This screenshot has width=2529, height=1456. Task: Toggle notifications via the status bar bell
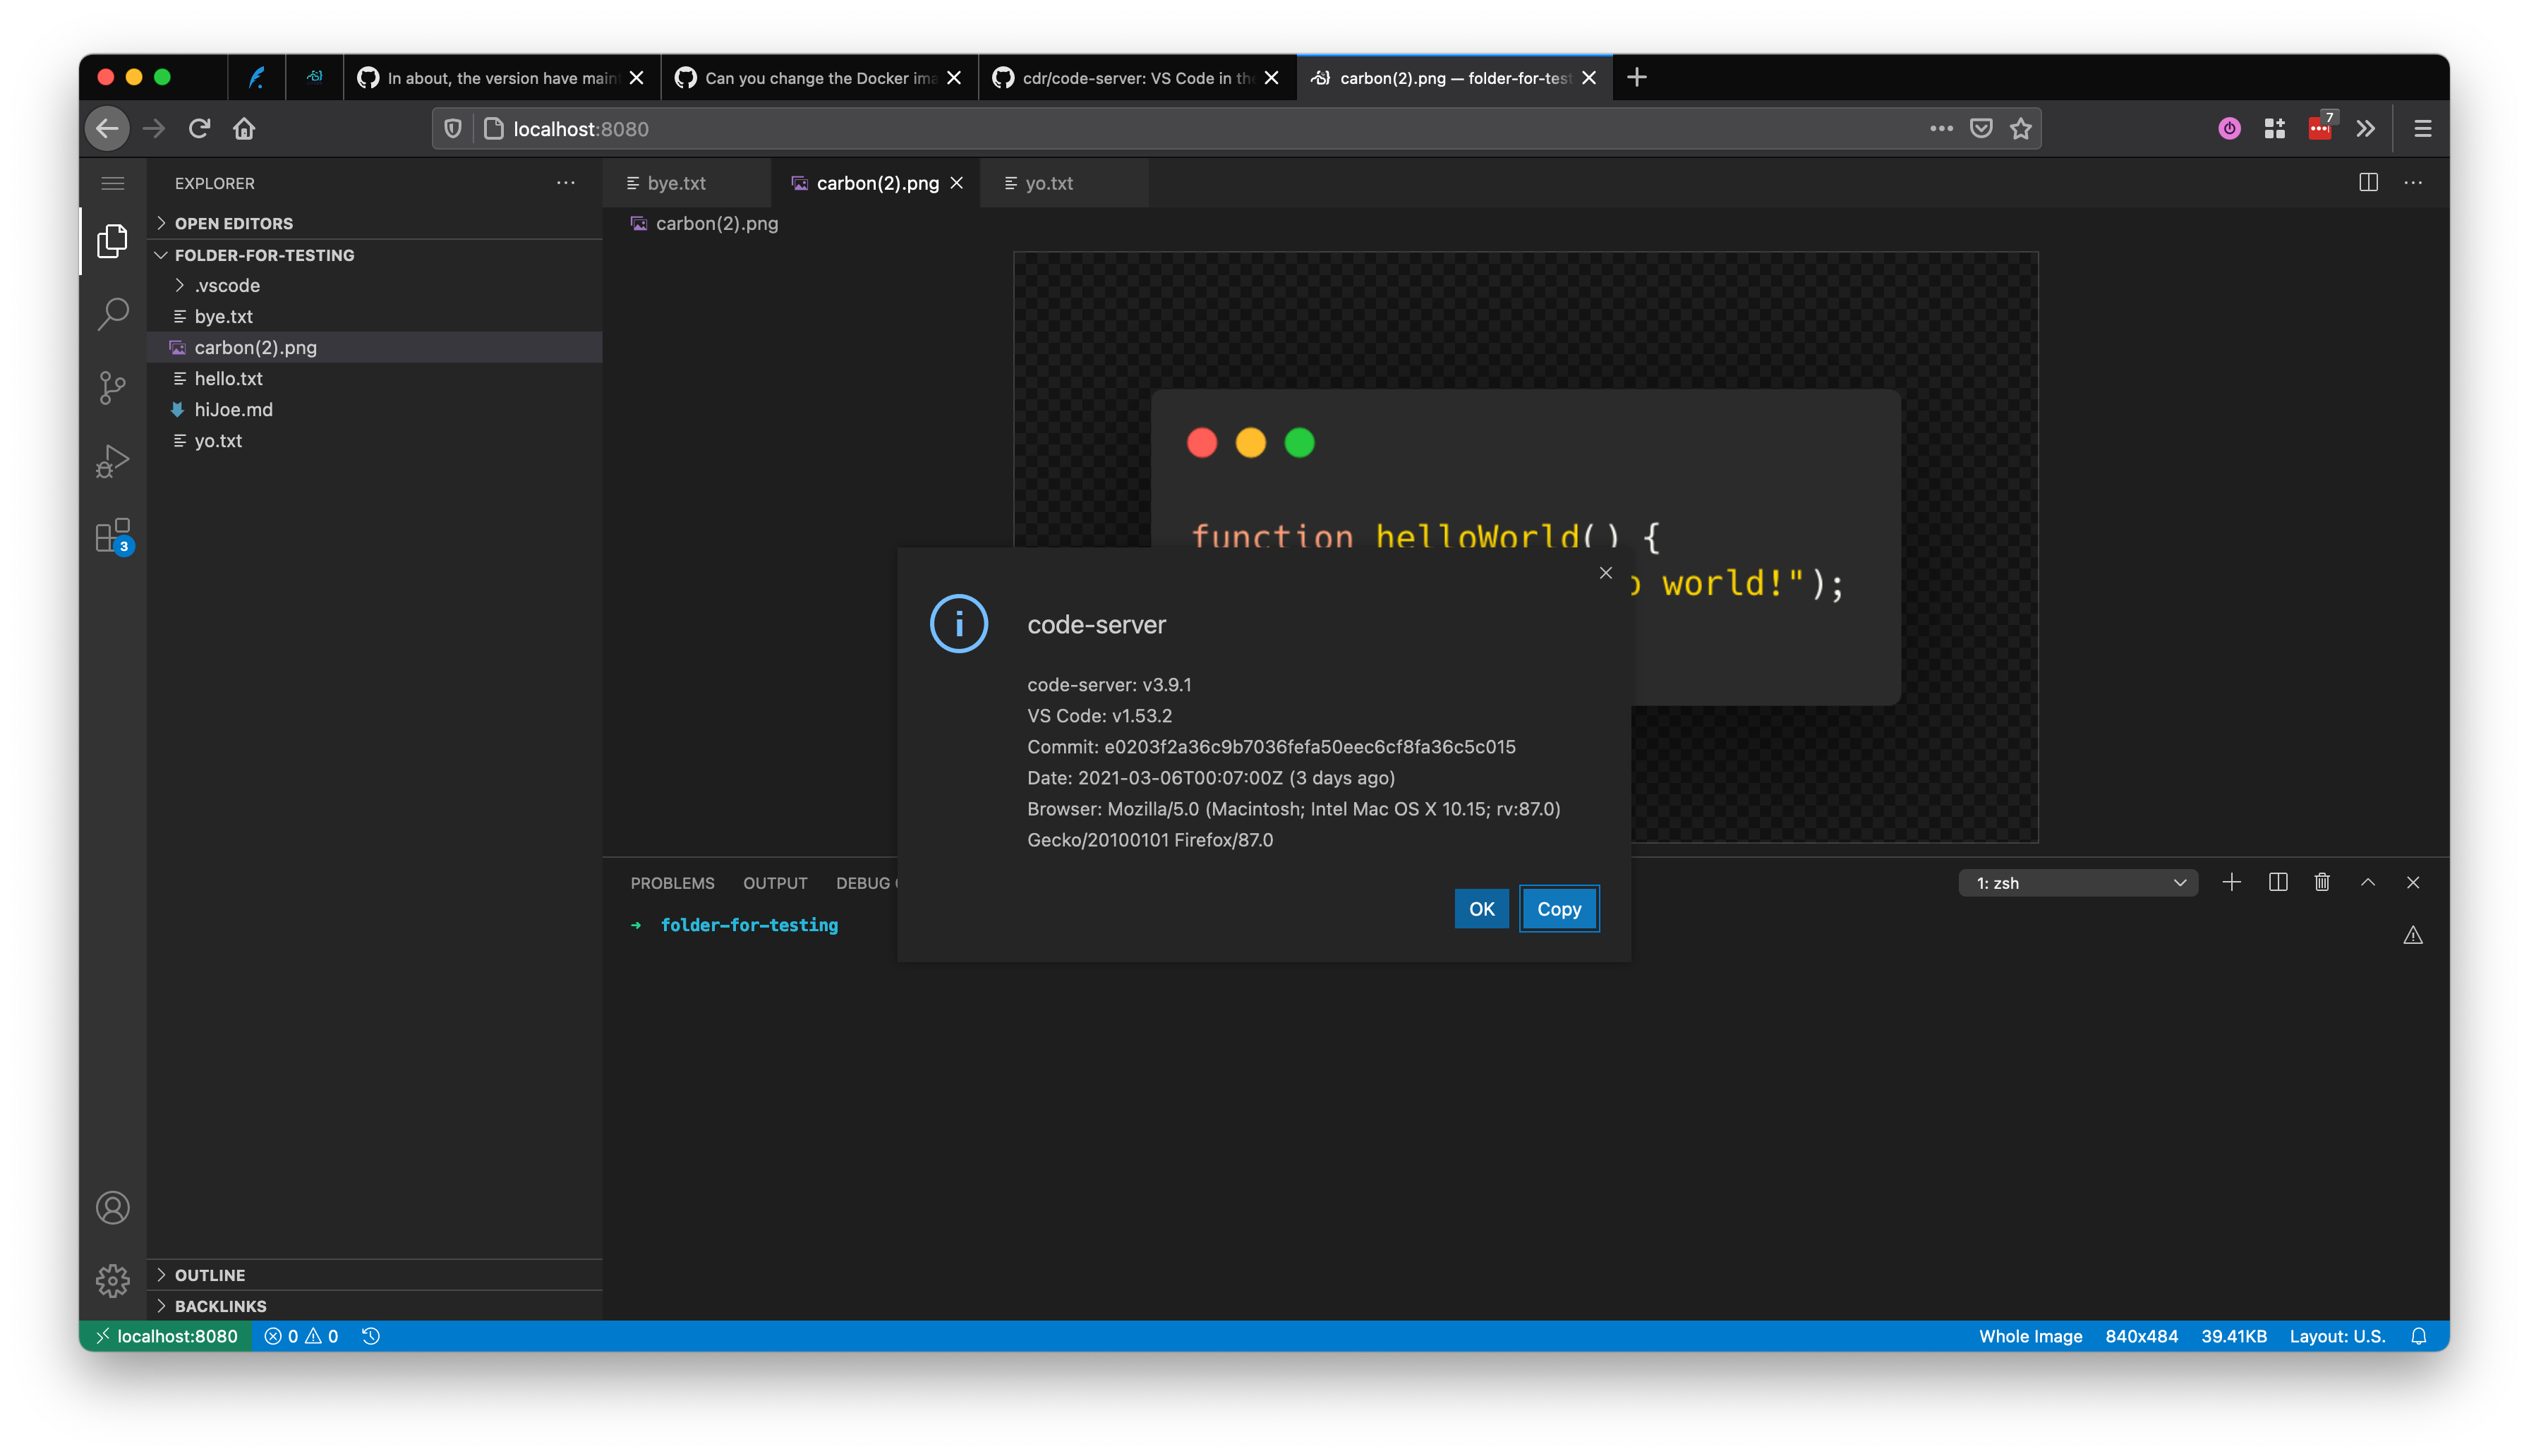coord(2418,1335)
